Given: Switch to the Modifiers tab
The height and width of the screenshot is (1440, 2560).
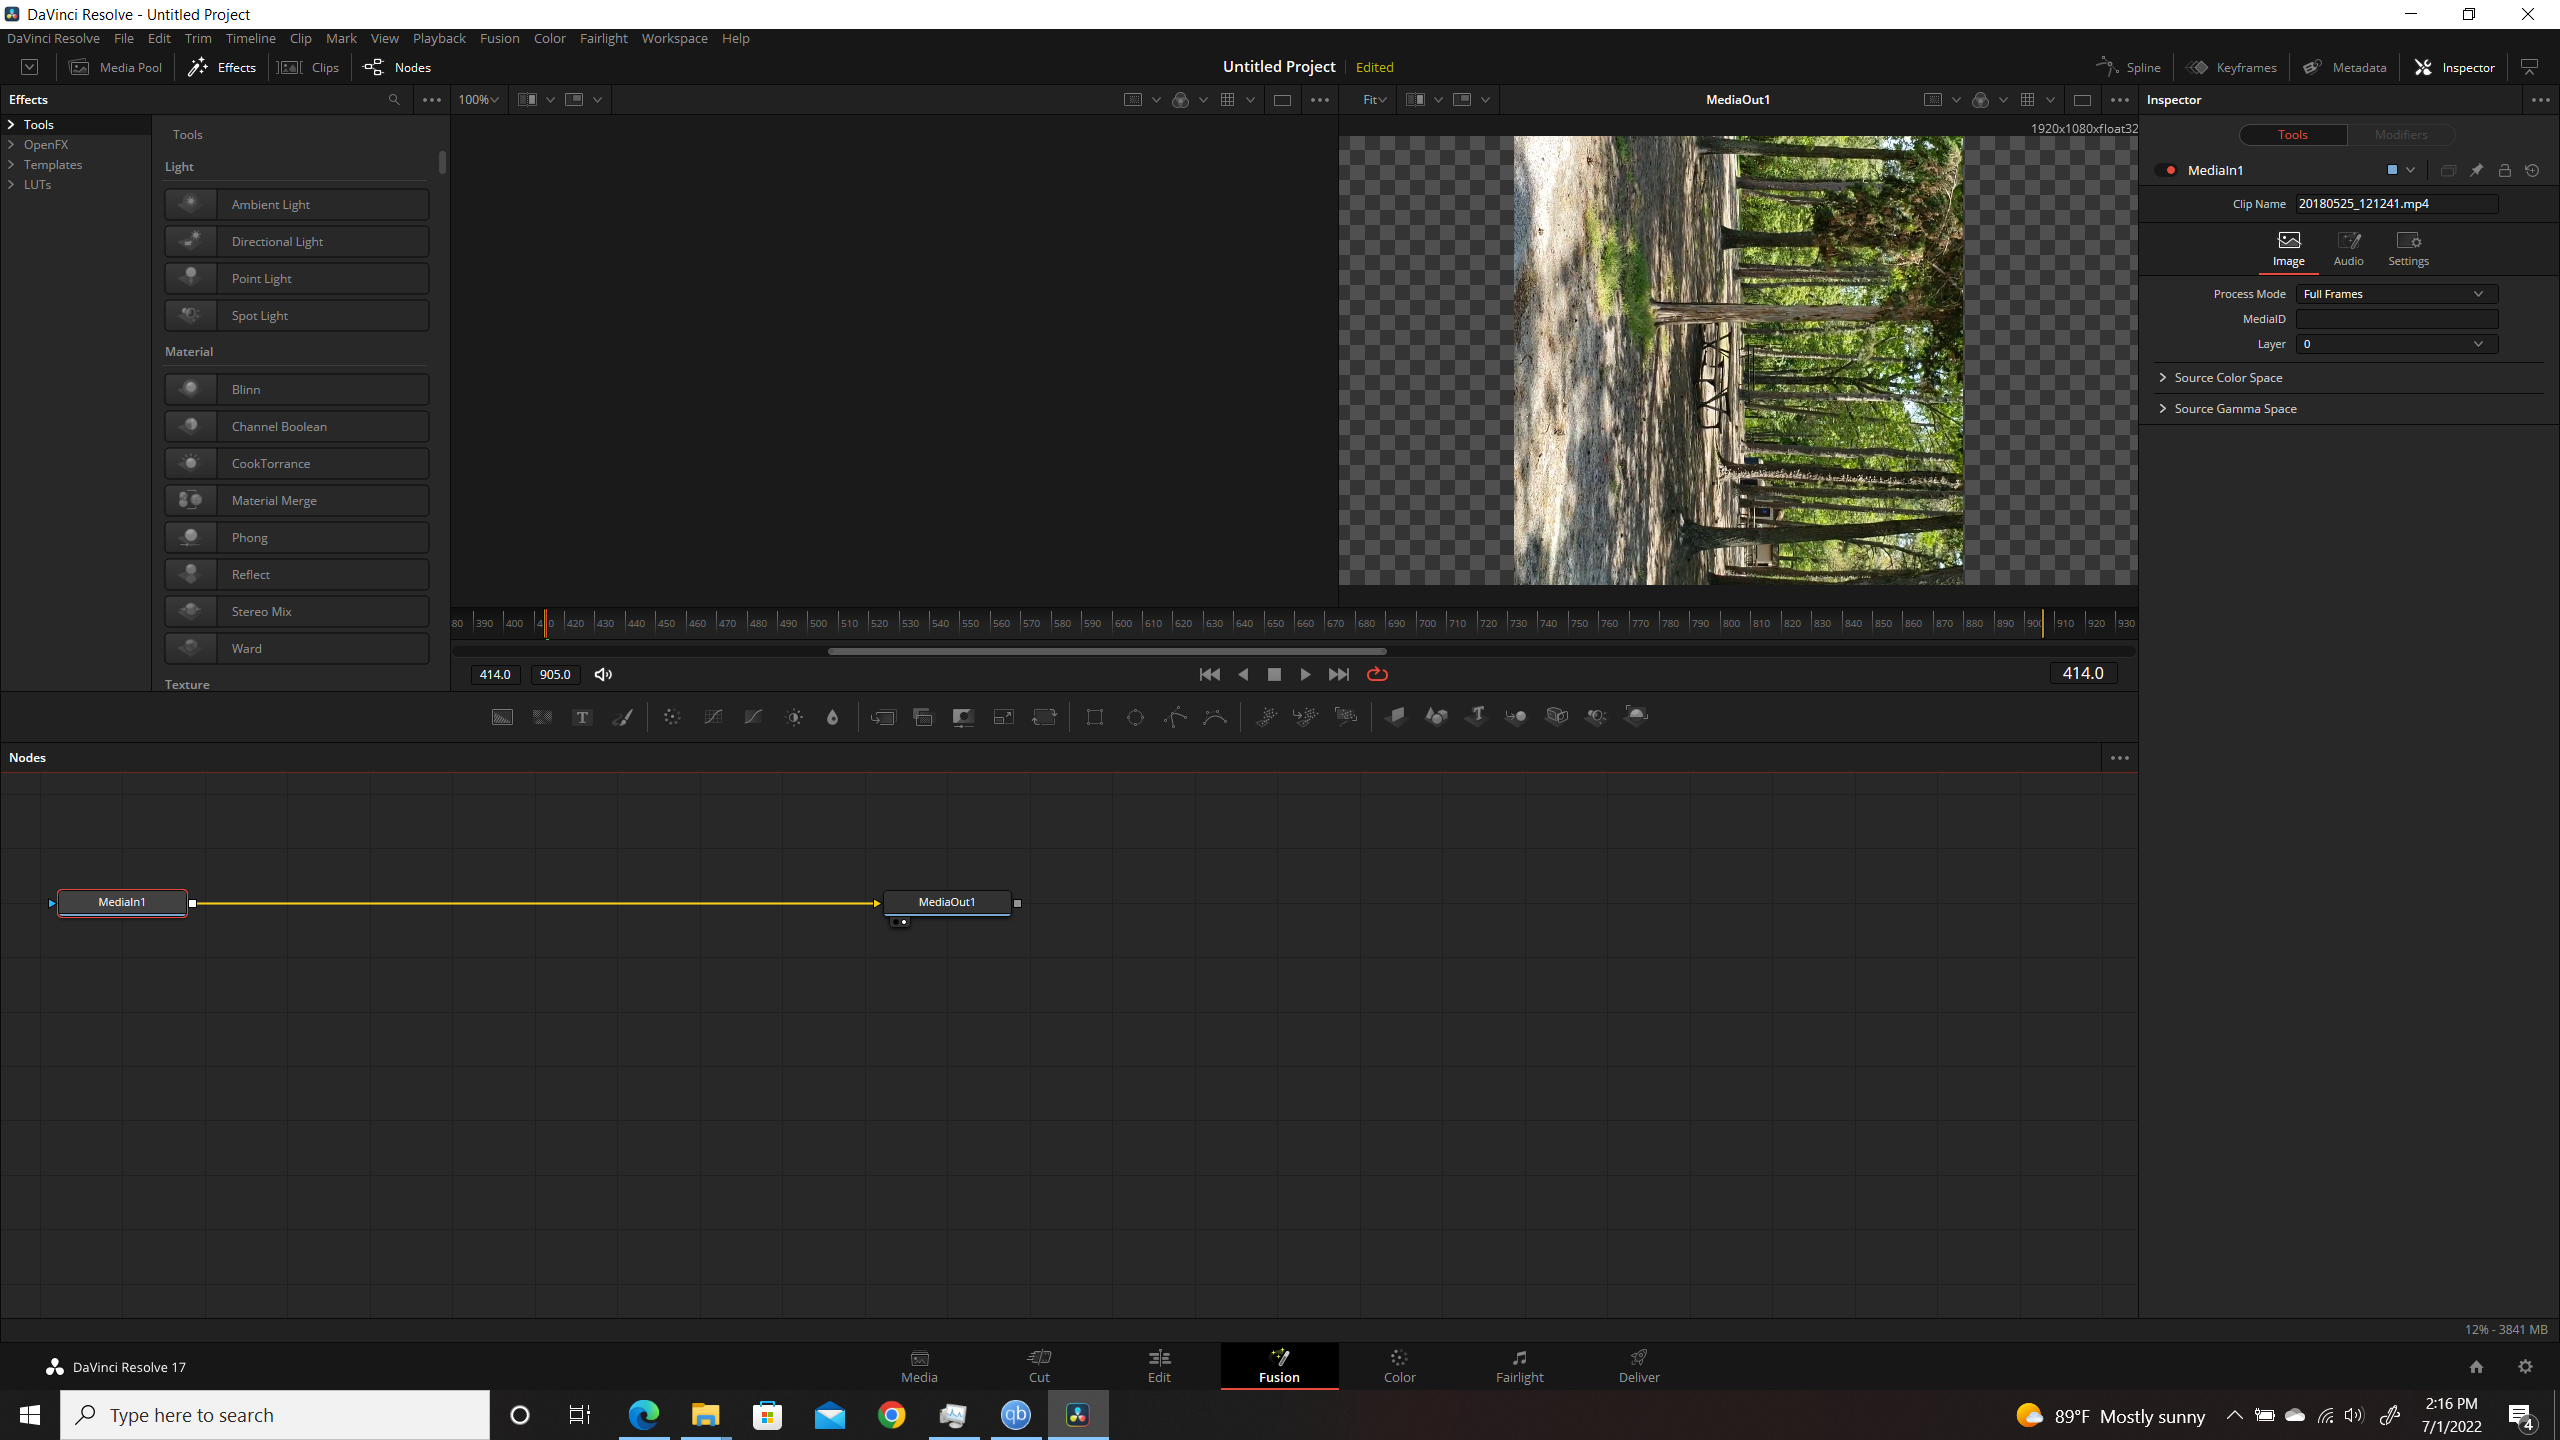Looking at the screenshot, I should coord(2400,134).
